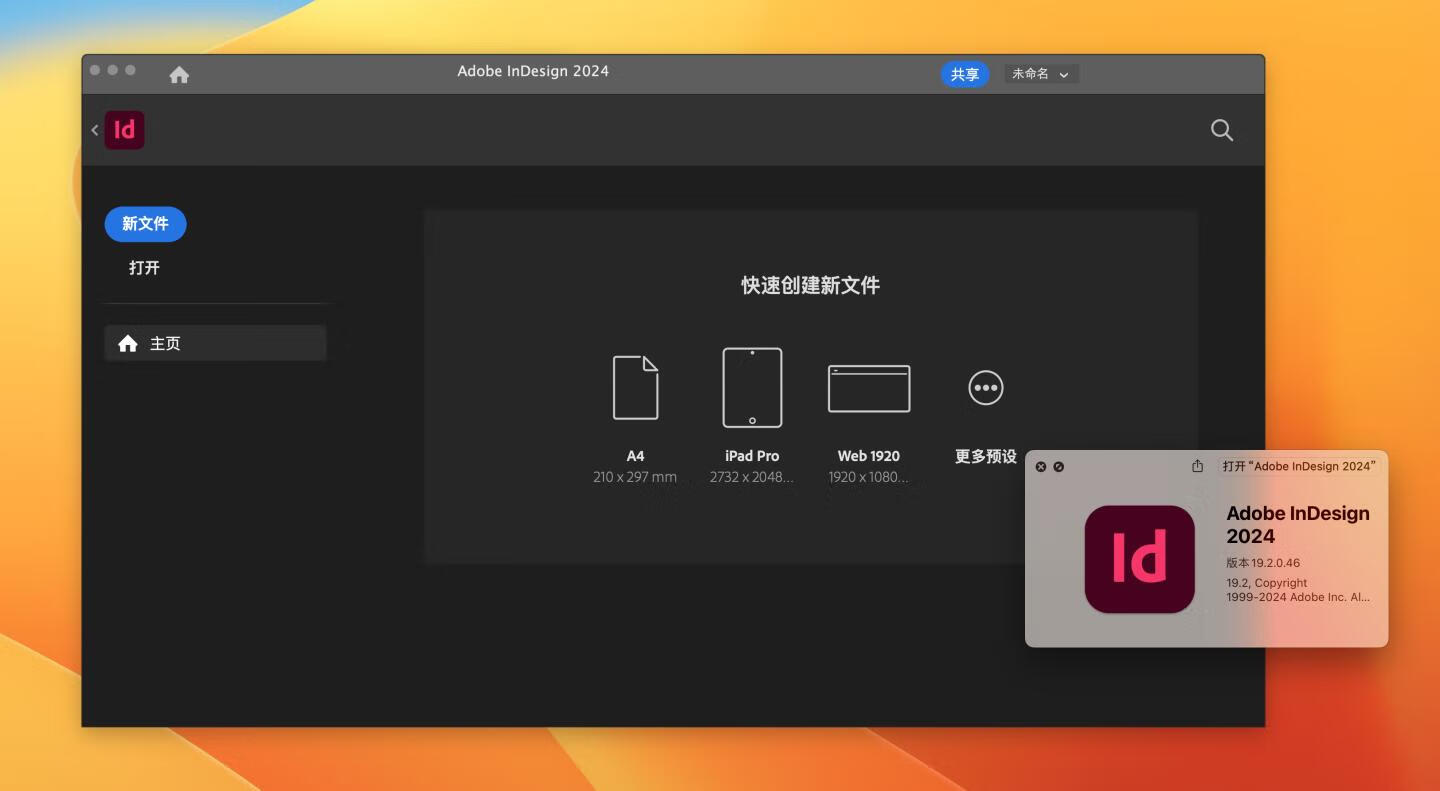Image resolution: width=1440 pixels, height=791 pixels.
Task: Click the 2732 x 2048 dimension text
Action: click(752, 477)
